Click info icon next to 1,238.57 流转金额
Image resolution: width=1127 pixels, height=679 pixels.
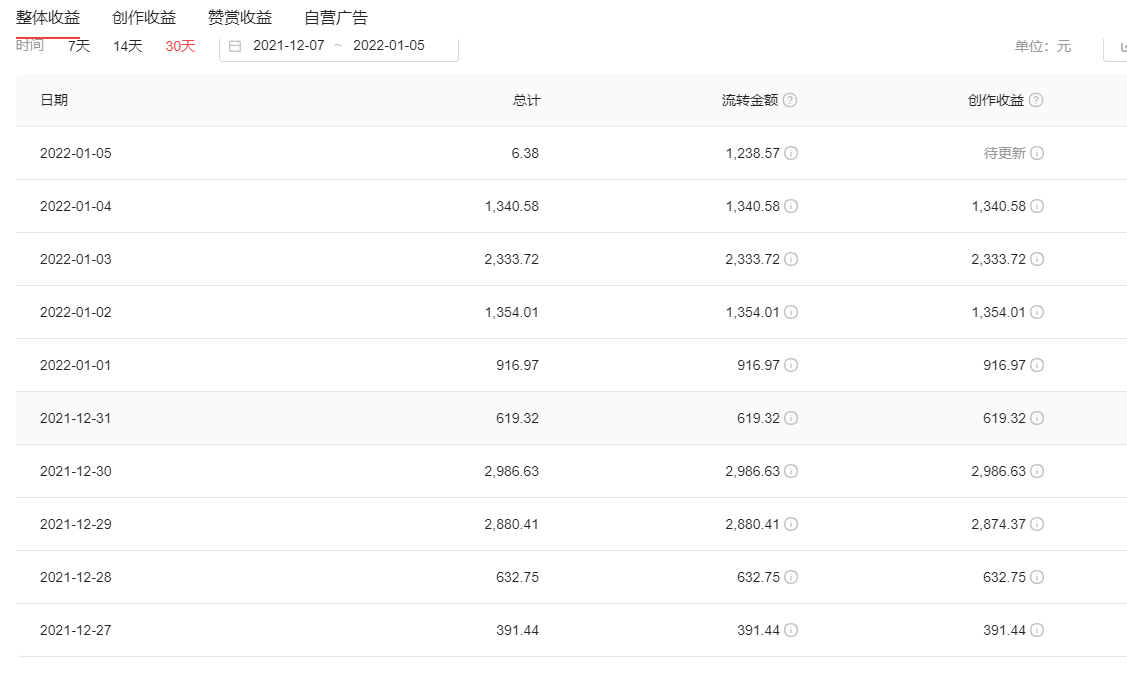point(791,153)
